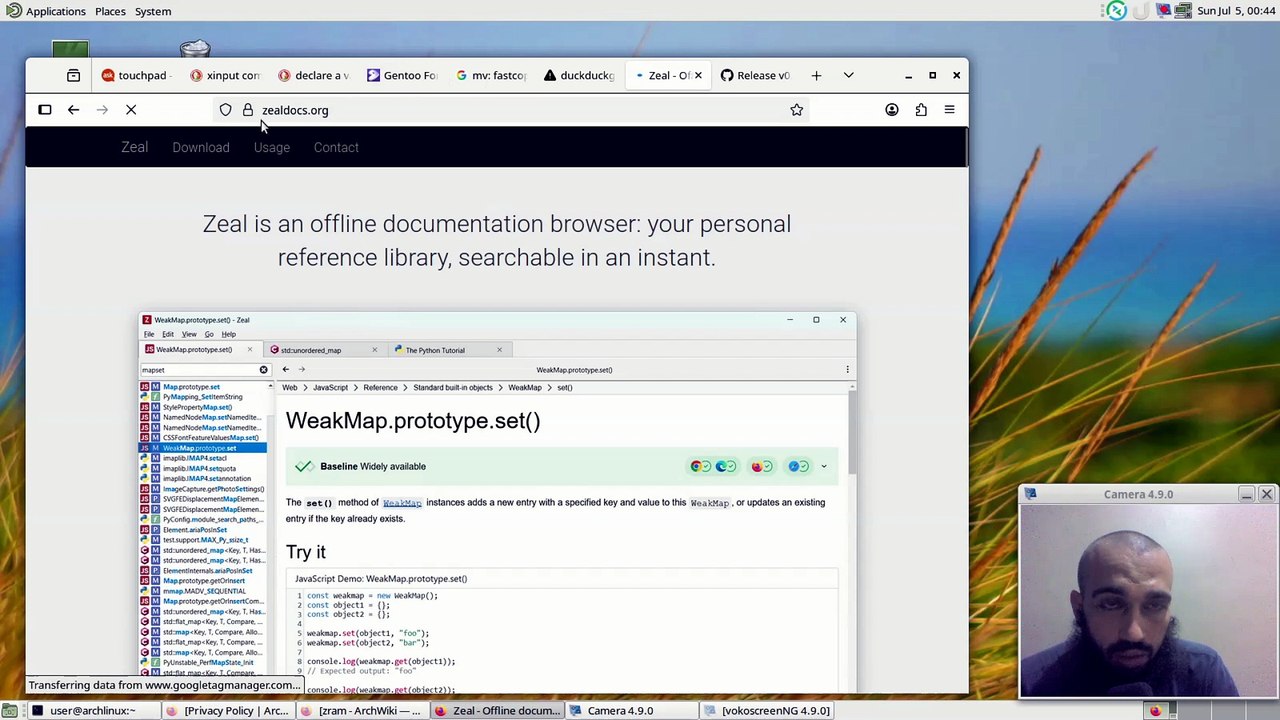Click the Zeal app screenshot image

(497, 502)
